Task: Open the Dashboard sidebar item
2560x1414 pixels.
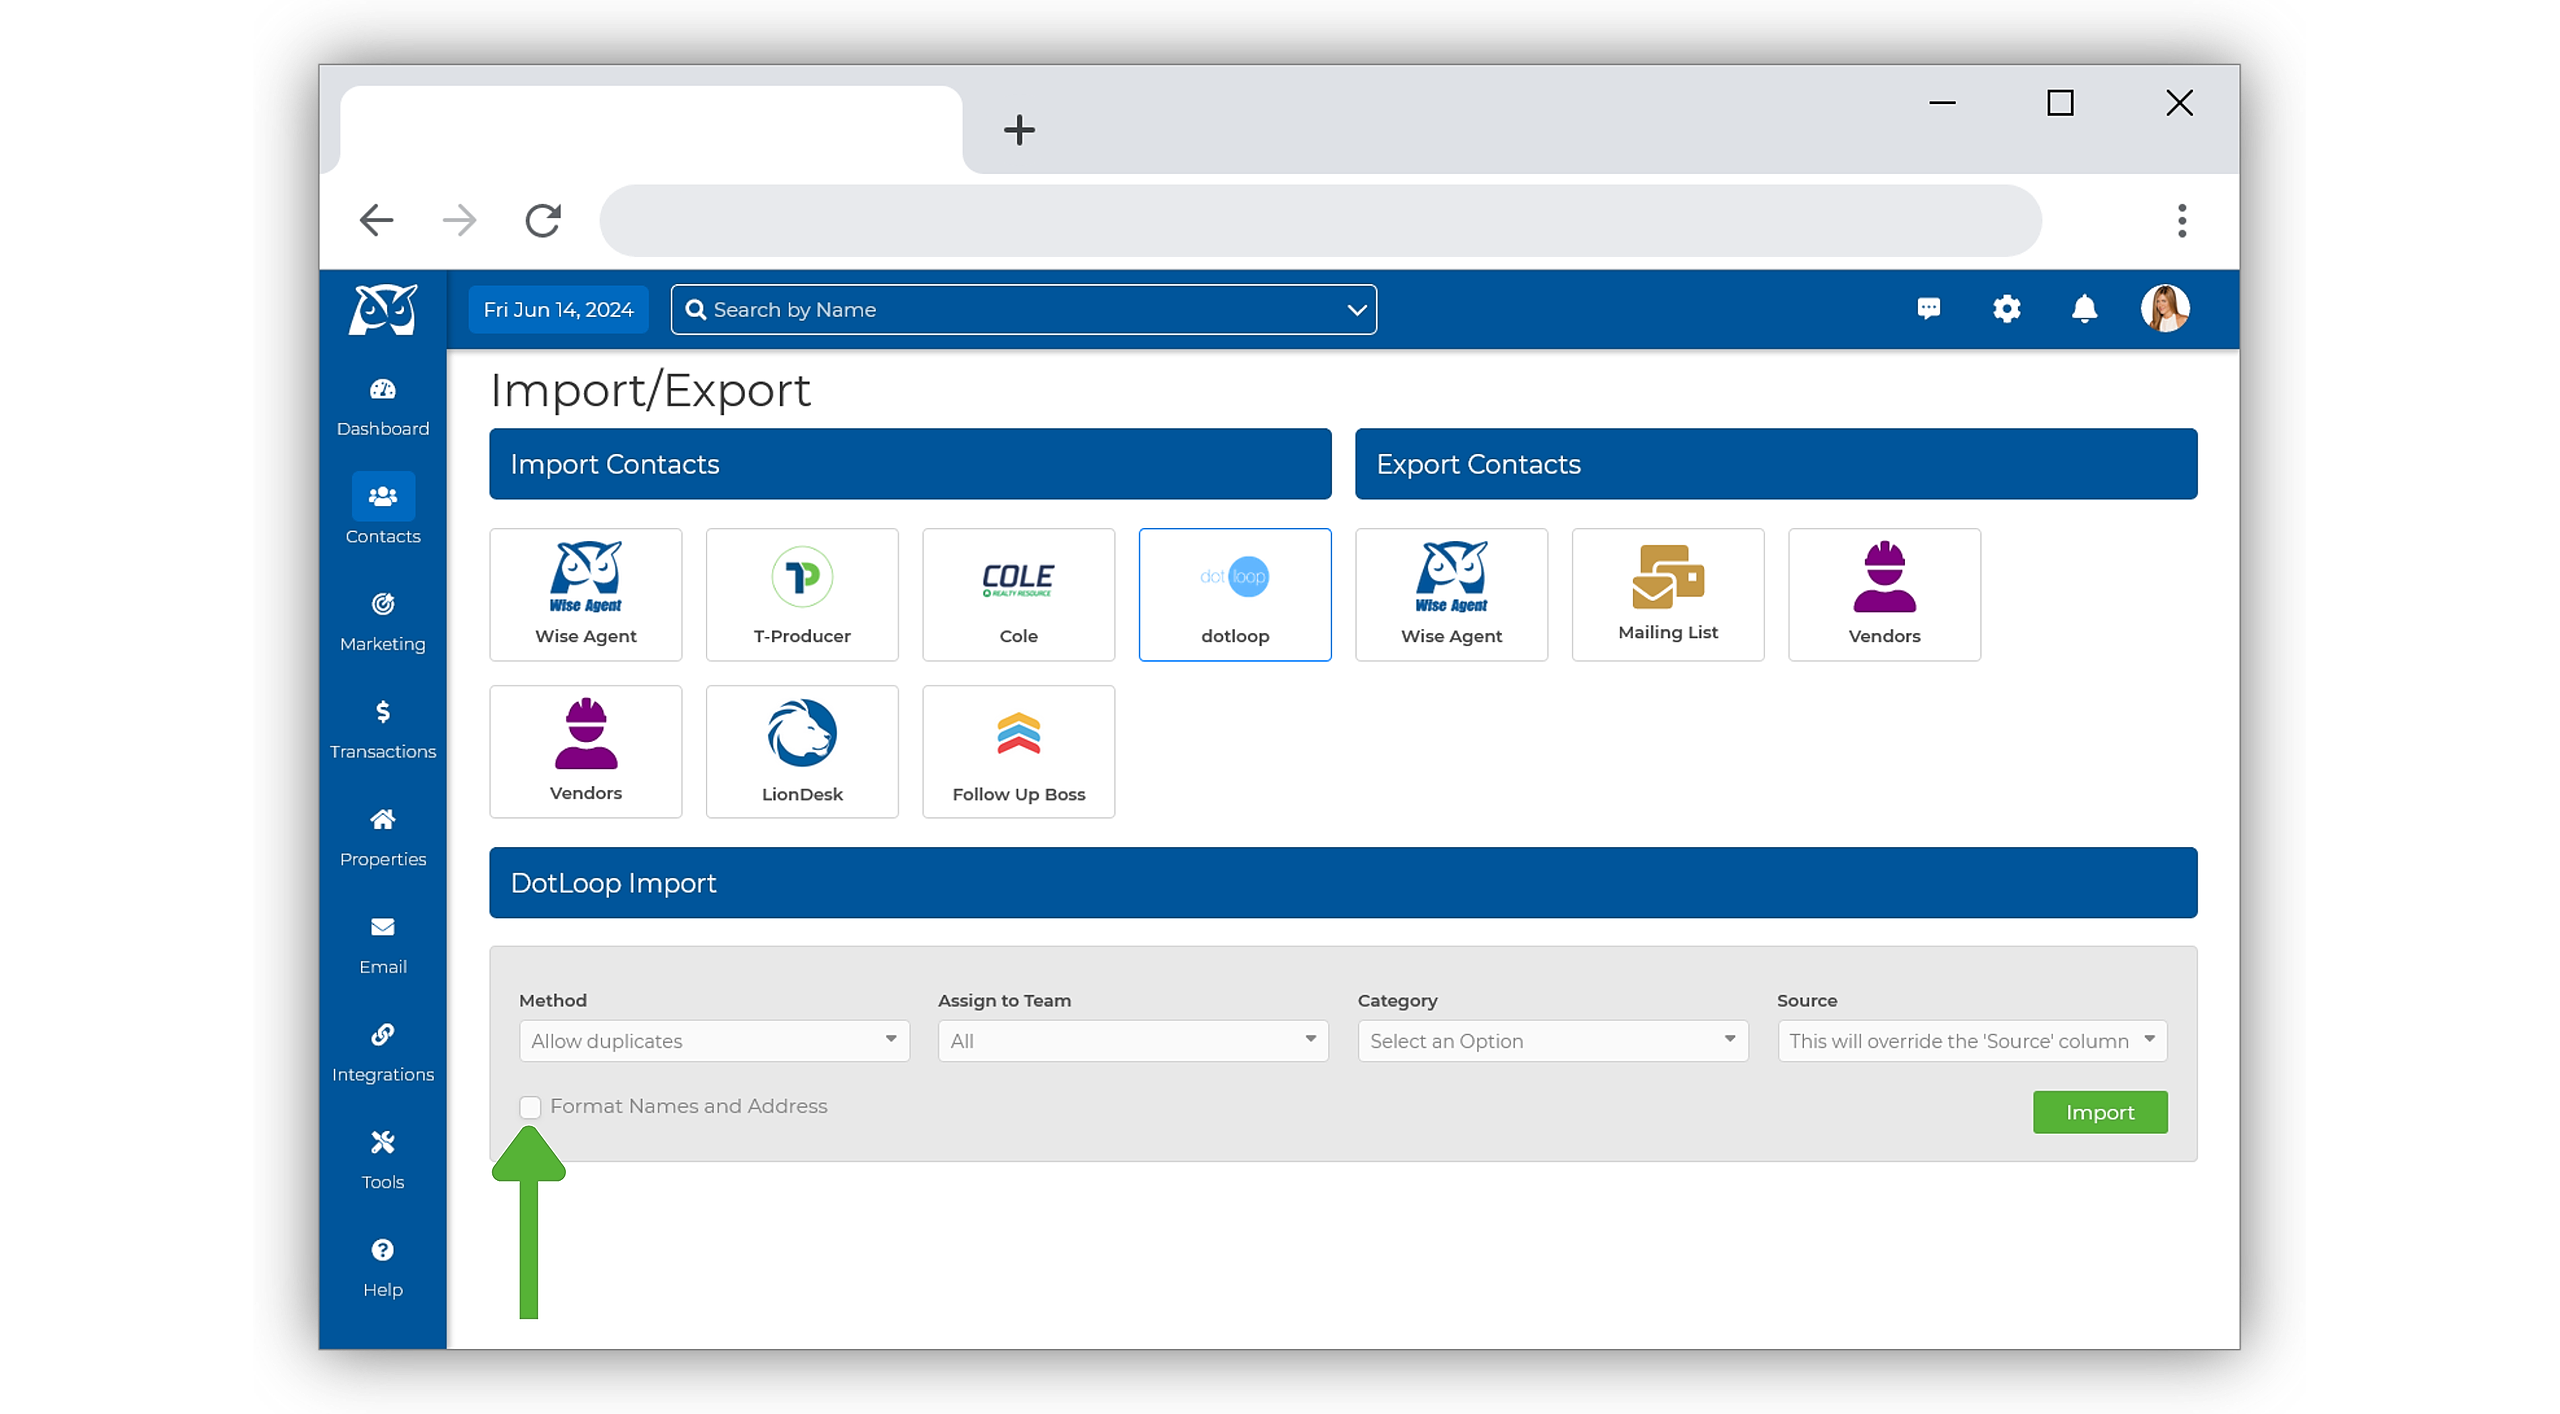Action: click(x=382, y=407)
